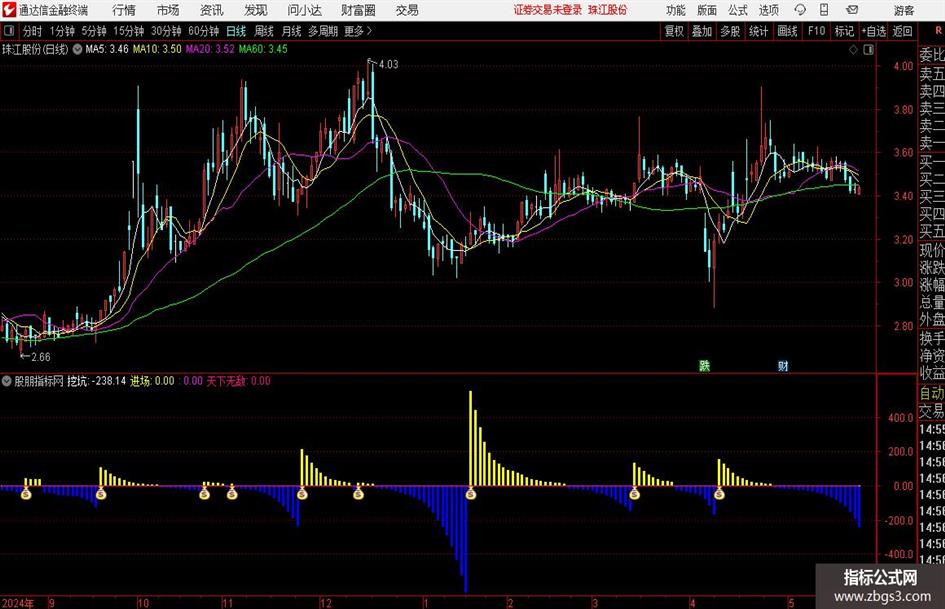Click the 多股 button
The width and height of the screenshot is (945, 609).
click(x=730, y=31)
